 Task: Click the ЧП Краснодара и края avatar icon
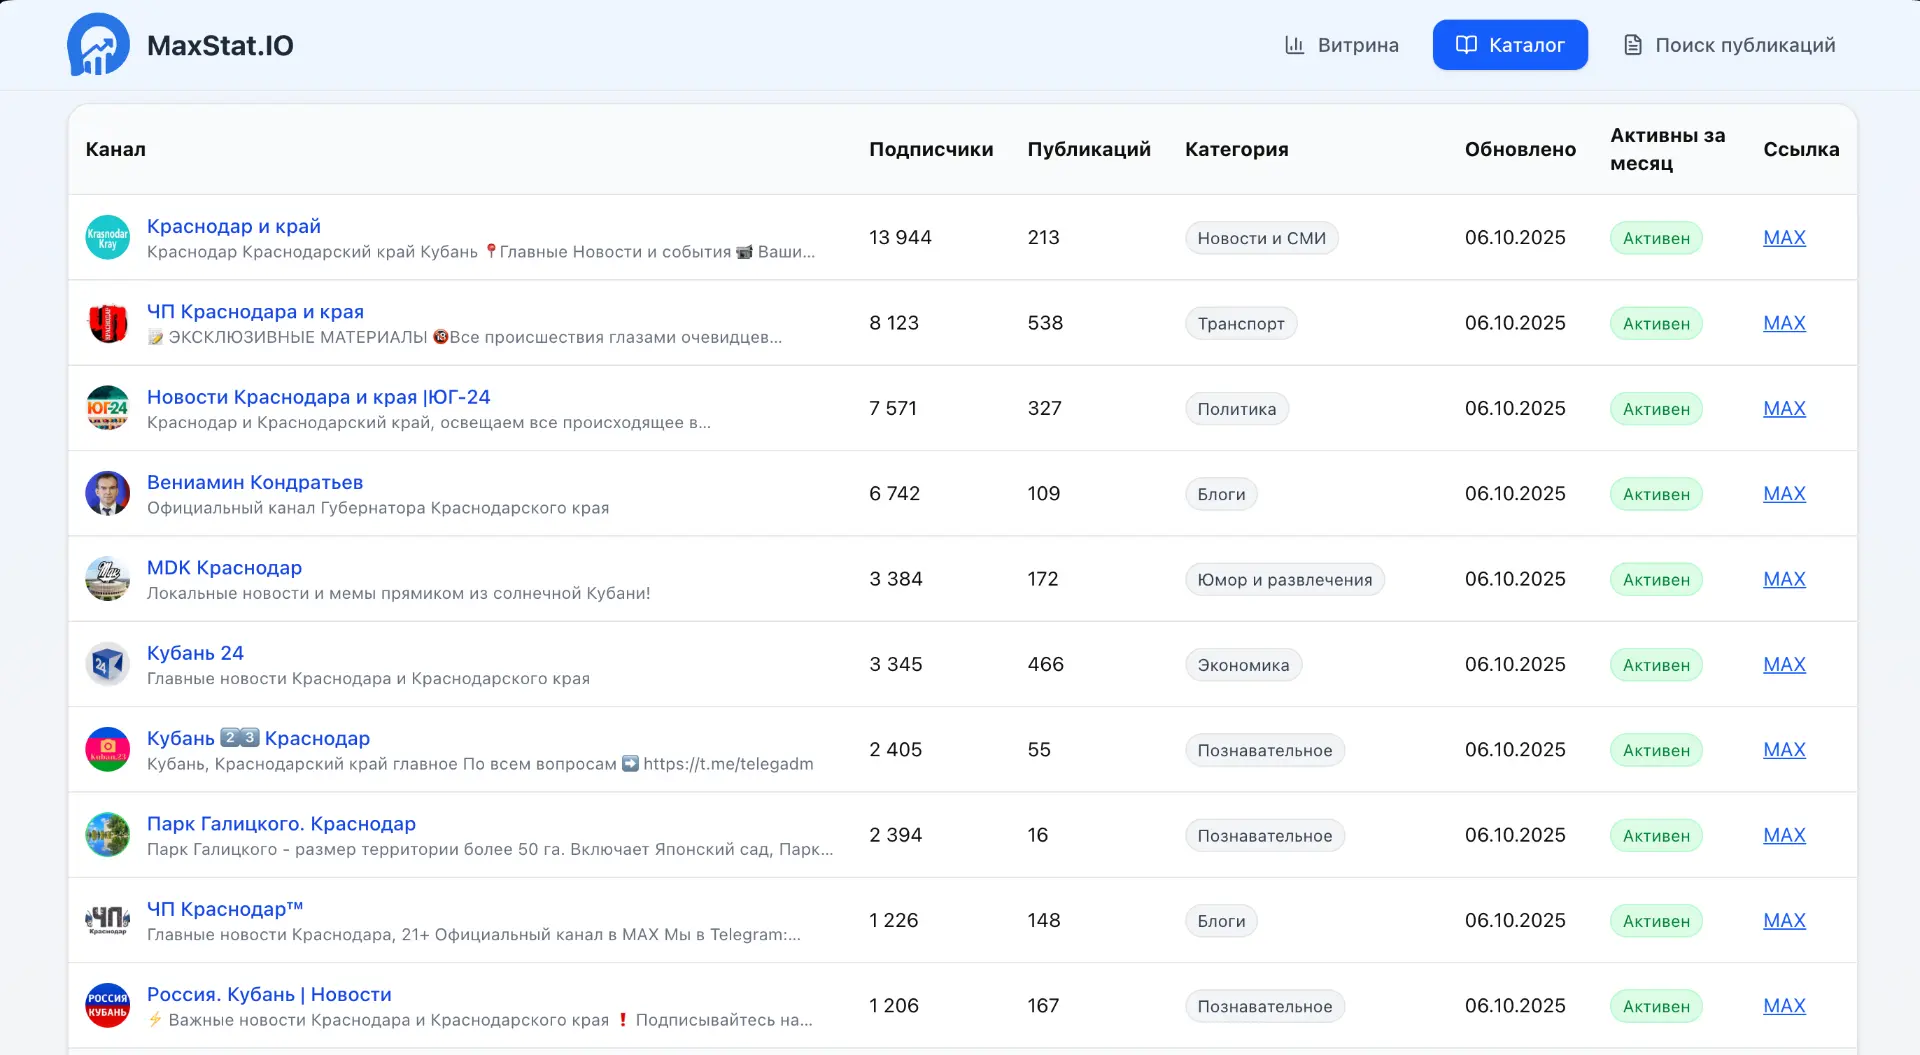pyautogui.click(x=108, y=323)
